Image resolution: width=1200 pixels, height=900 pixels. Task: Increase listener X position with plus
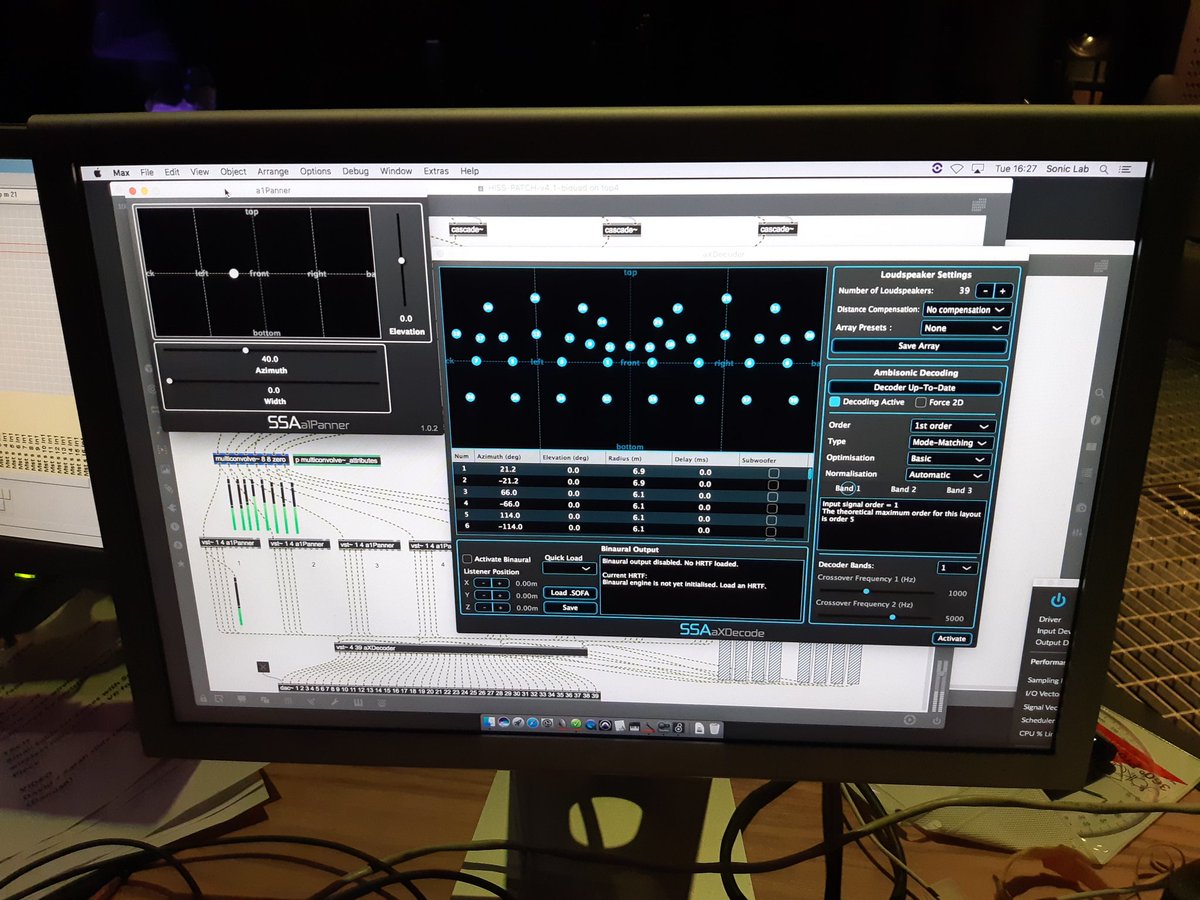click(x=499, y=583)
